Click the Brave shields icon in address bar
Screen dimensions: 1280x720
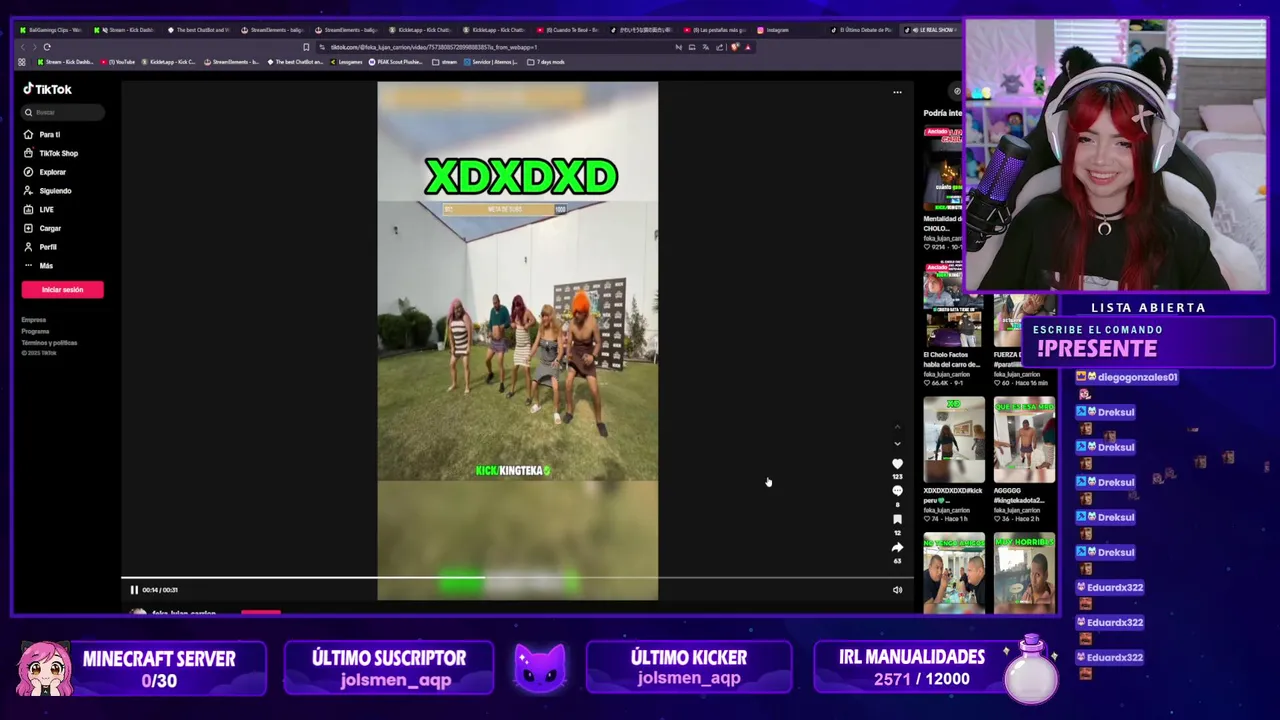(x=735, y=47)
